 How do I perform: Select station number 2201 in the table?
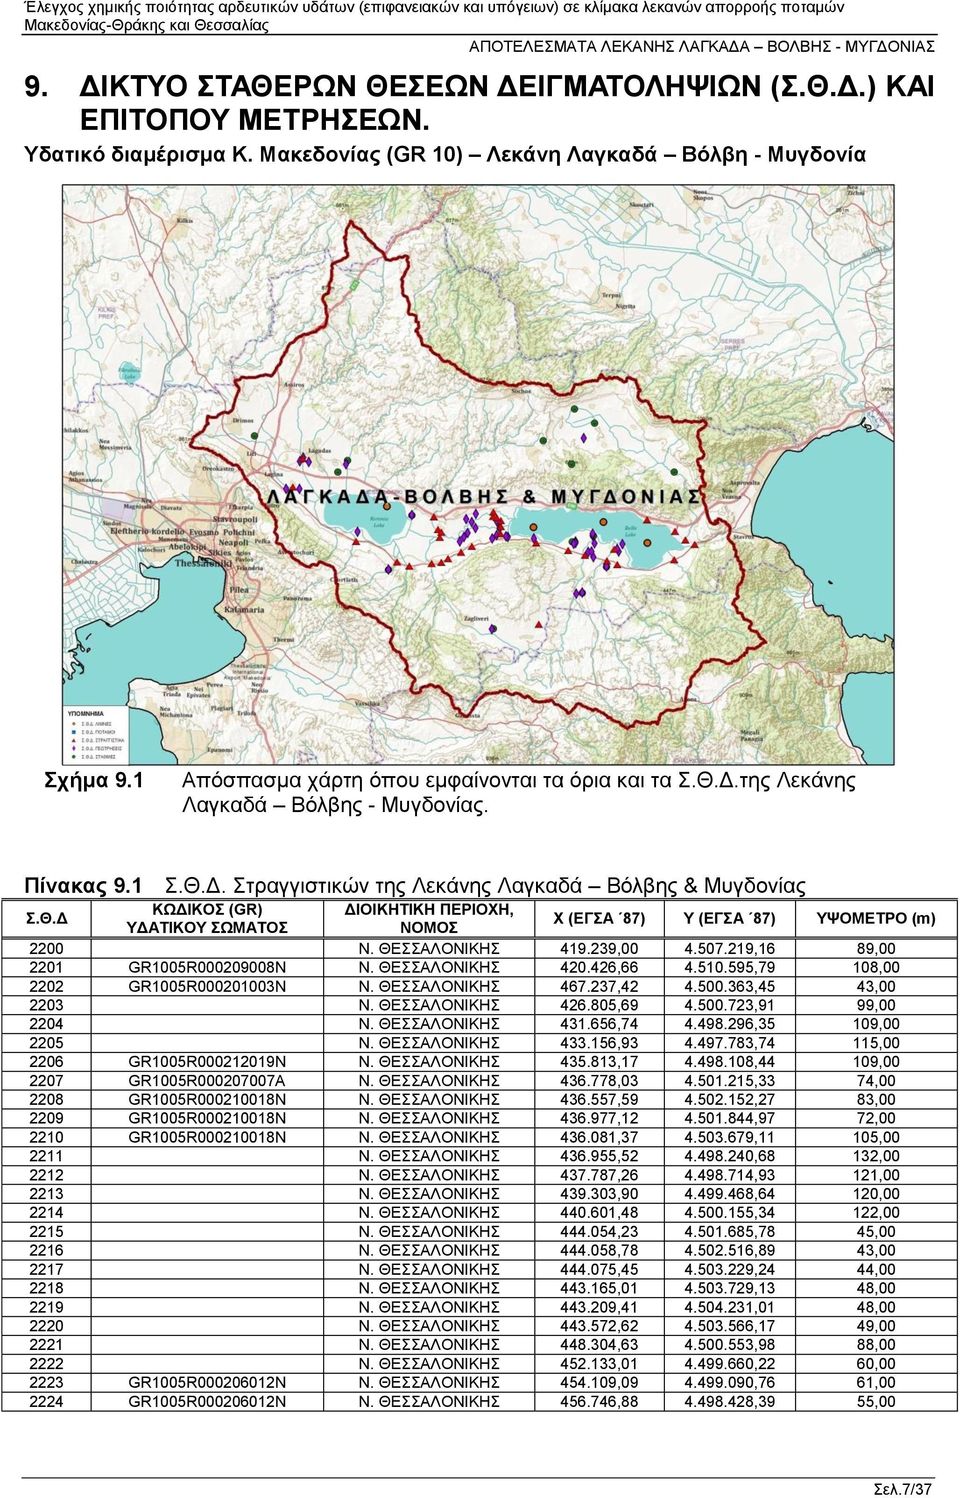click(46, 968)
